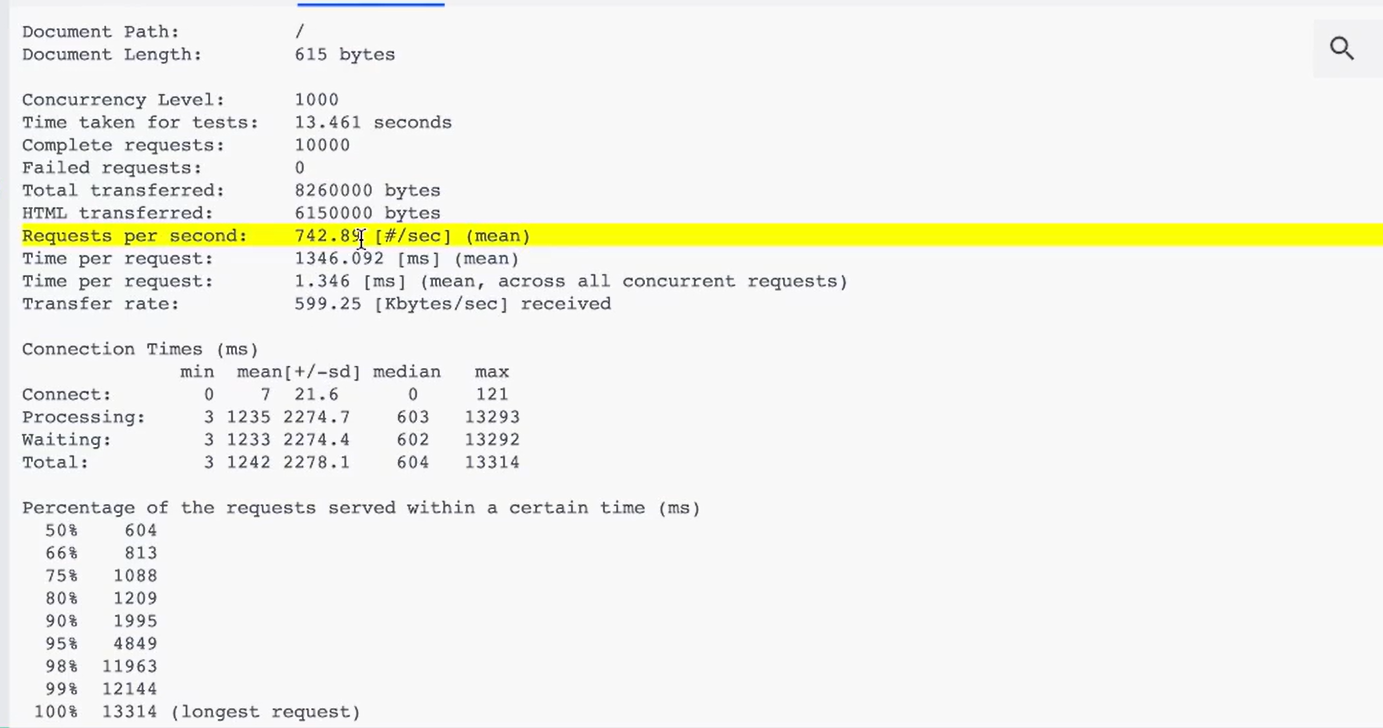Screen dimensions: 1383x728
Task: Click the 1346.092 ms time per request
Action: [339, 259]
